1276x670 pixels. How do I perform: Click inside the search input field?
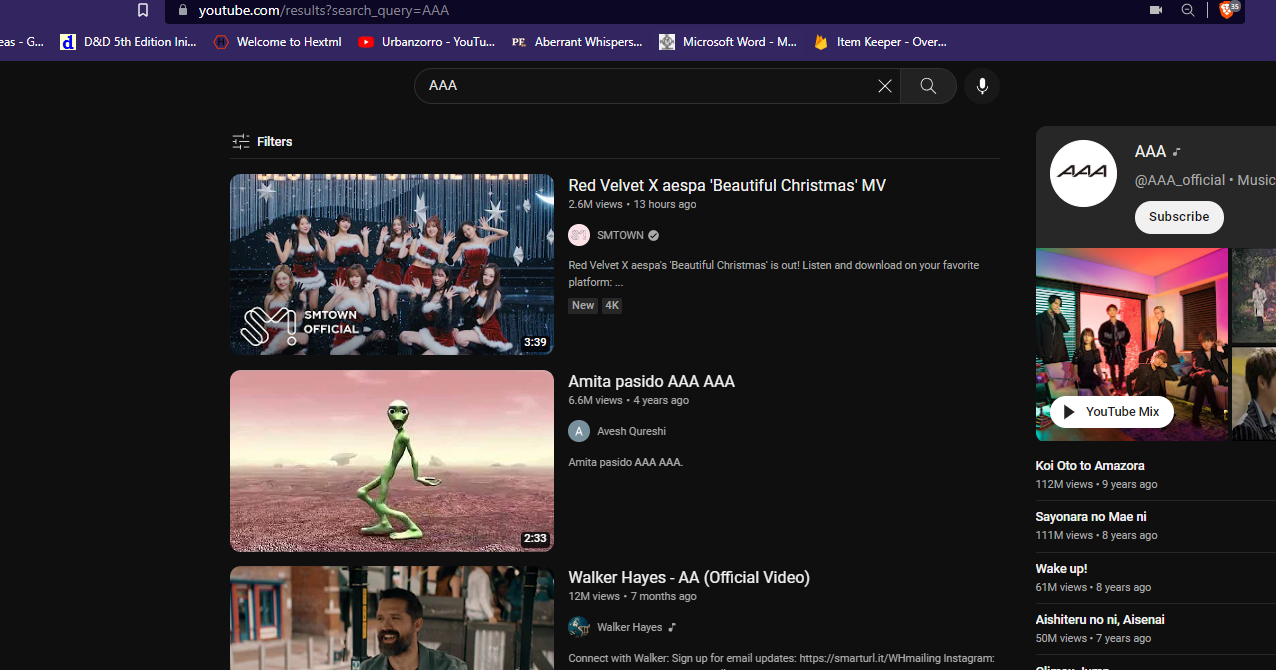click(x=650, y=86)
